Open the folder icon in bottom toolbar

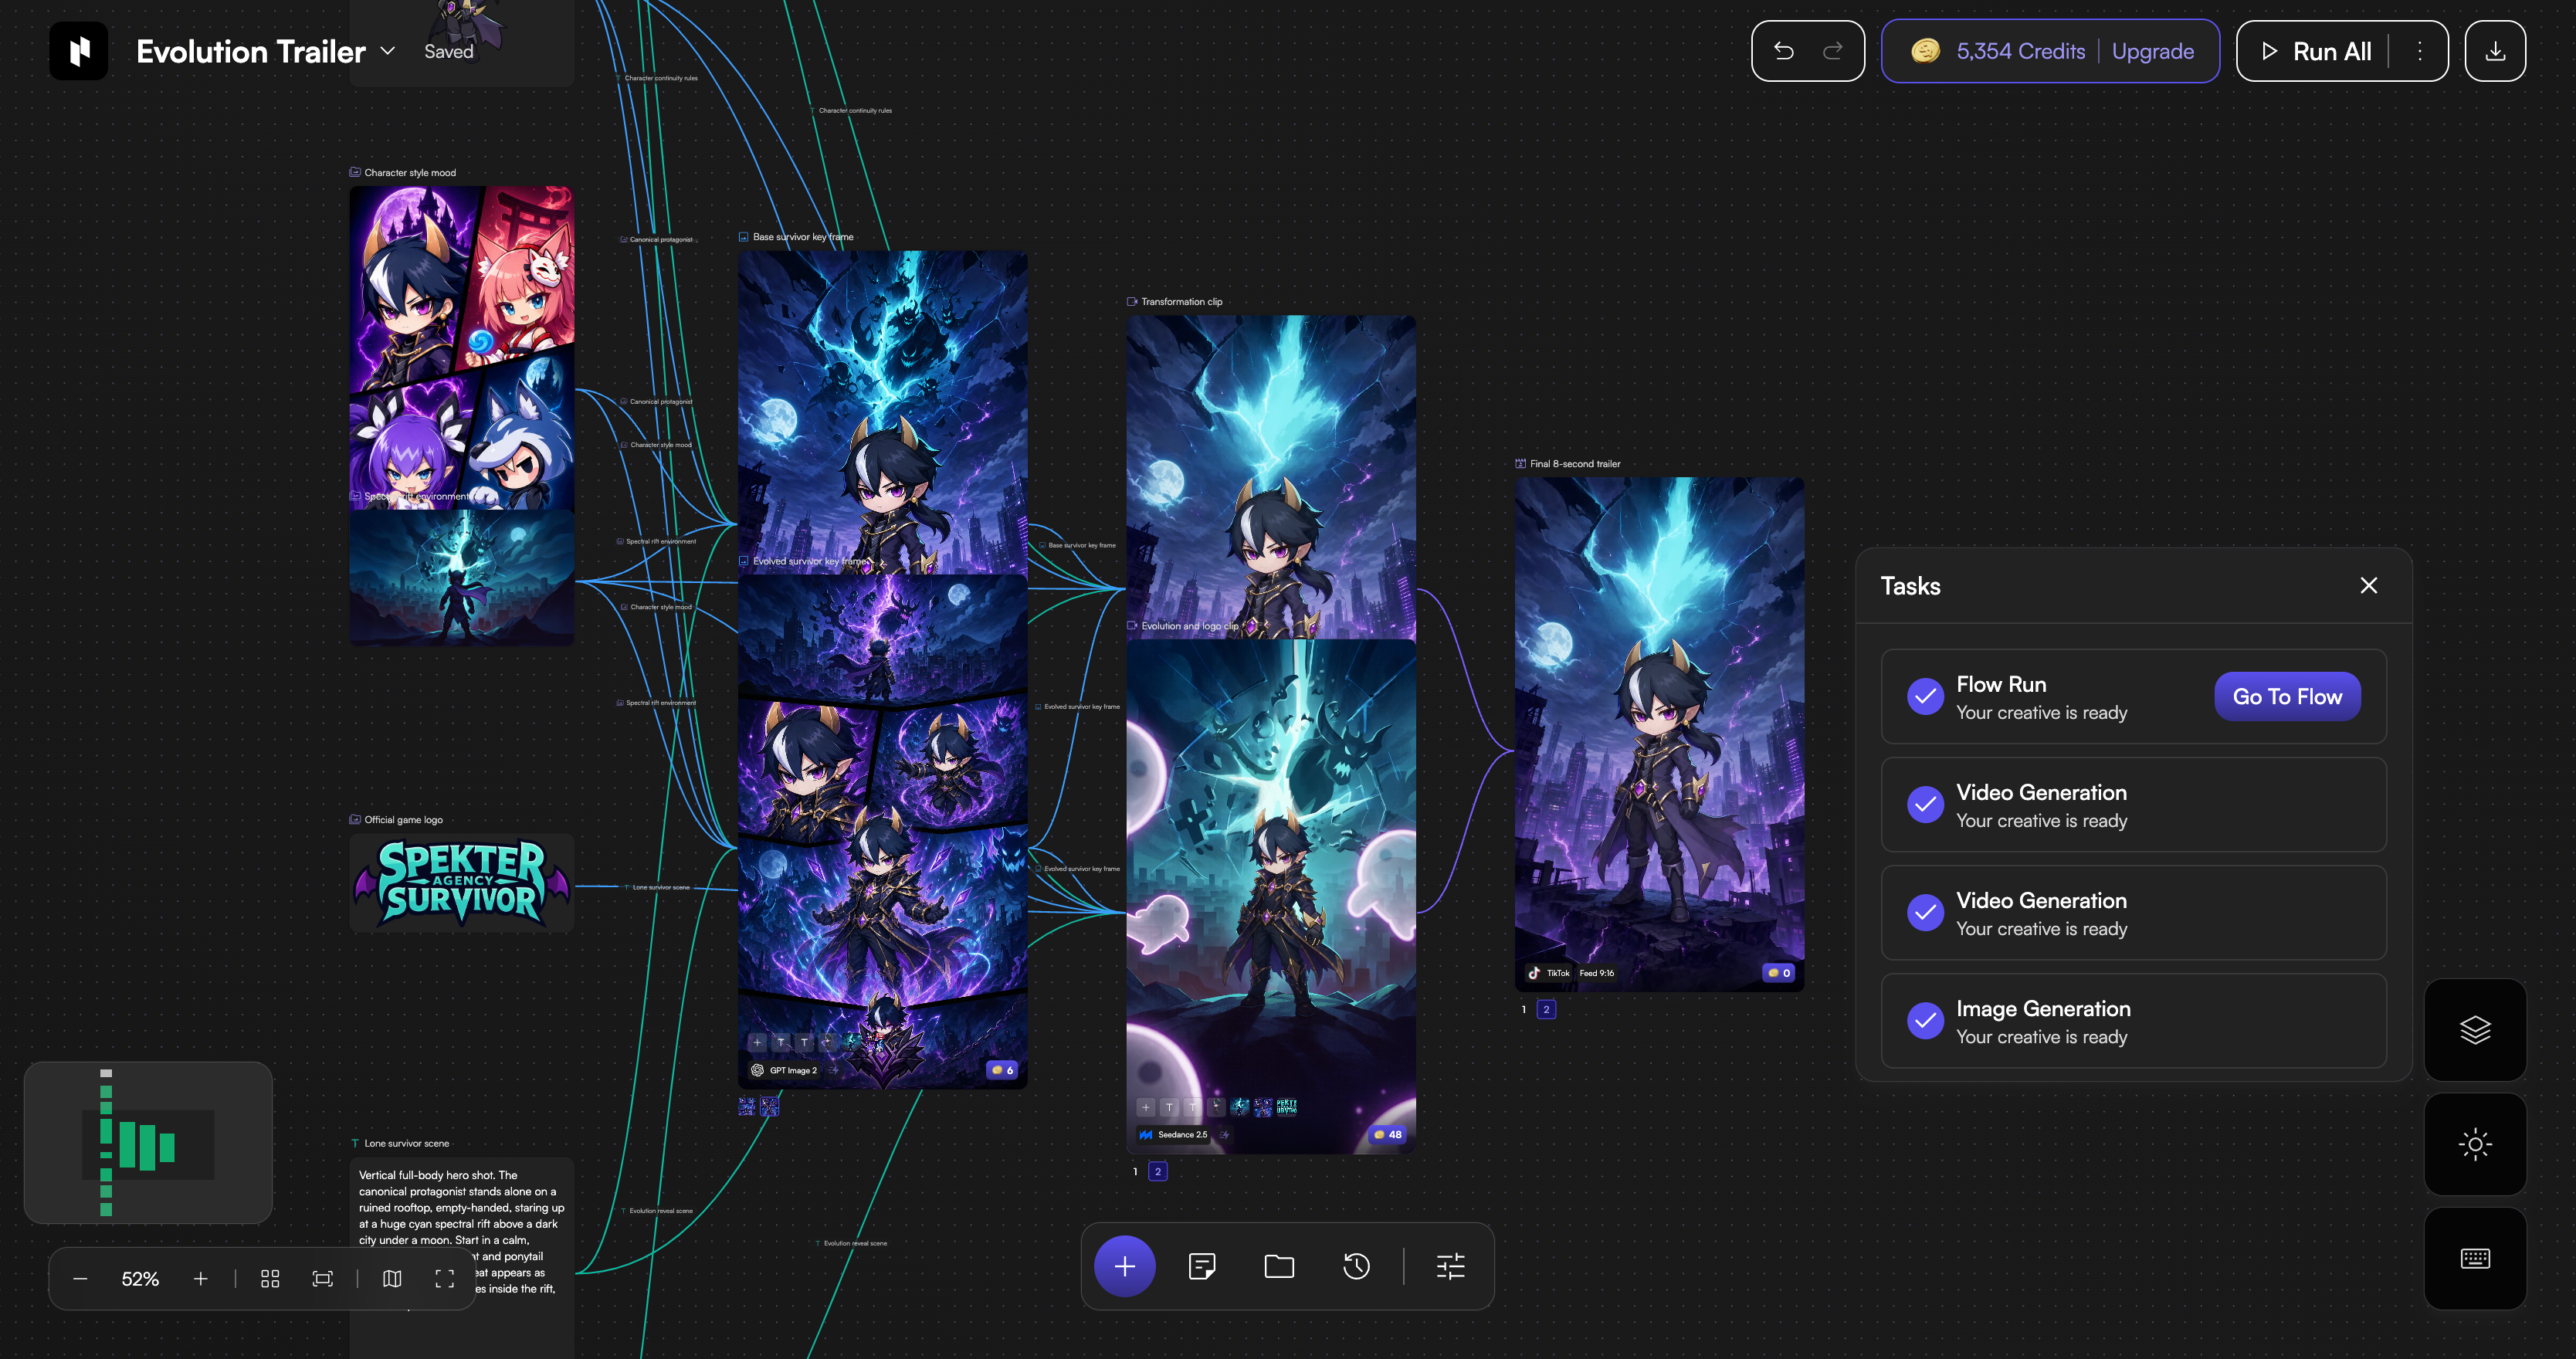(x=1279, y=1266)
